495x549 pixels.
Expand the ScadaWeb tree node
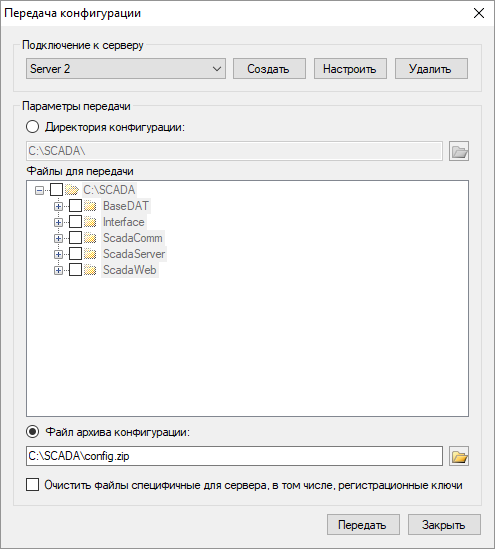click(58, 271)
